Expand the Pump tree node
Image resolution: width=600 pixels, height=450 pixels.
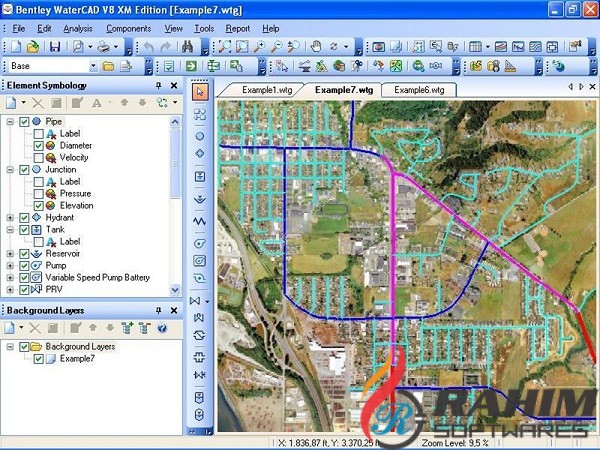pos(10,266)
